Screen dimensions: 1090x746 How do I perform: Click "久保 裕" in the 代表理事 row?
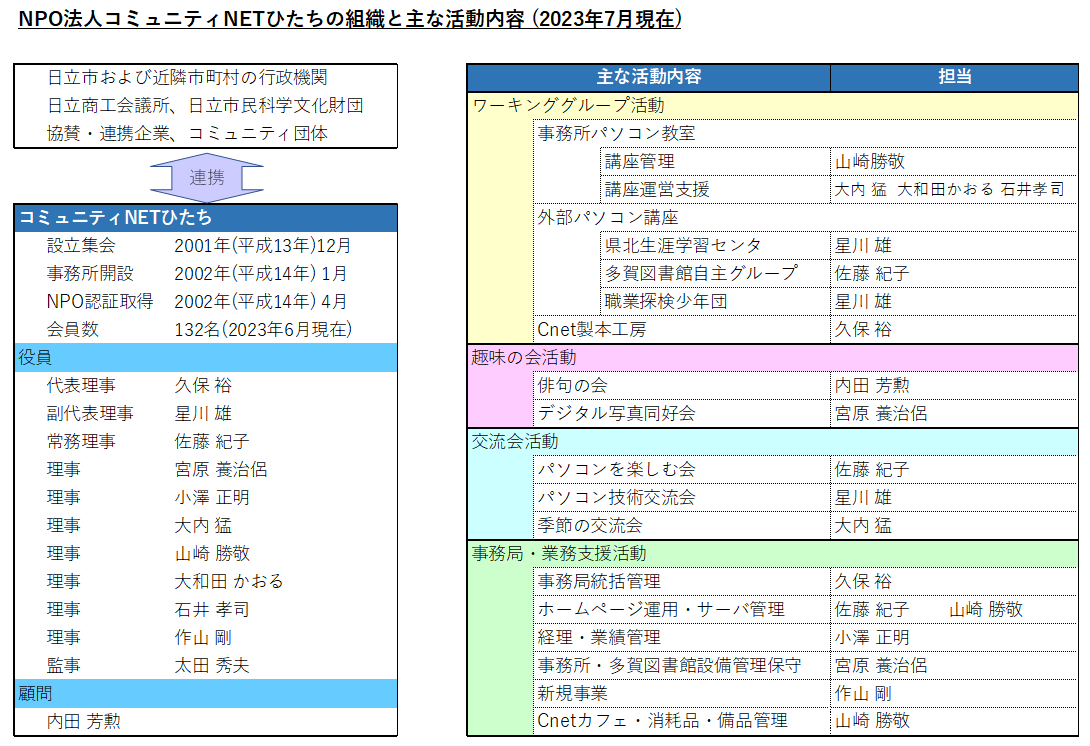coord(203,385)
